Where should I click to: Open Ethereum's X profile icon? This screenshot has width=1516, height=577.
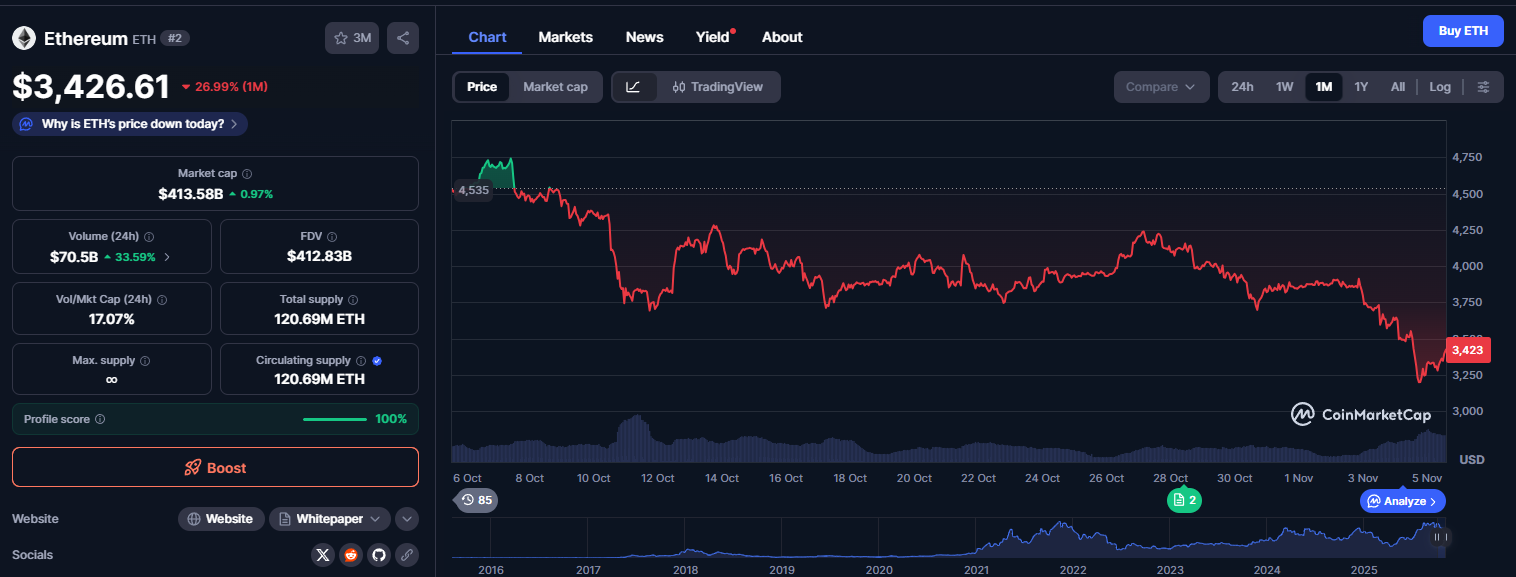(x=322, y=554)
